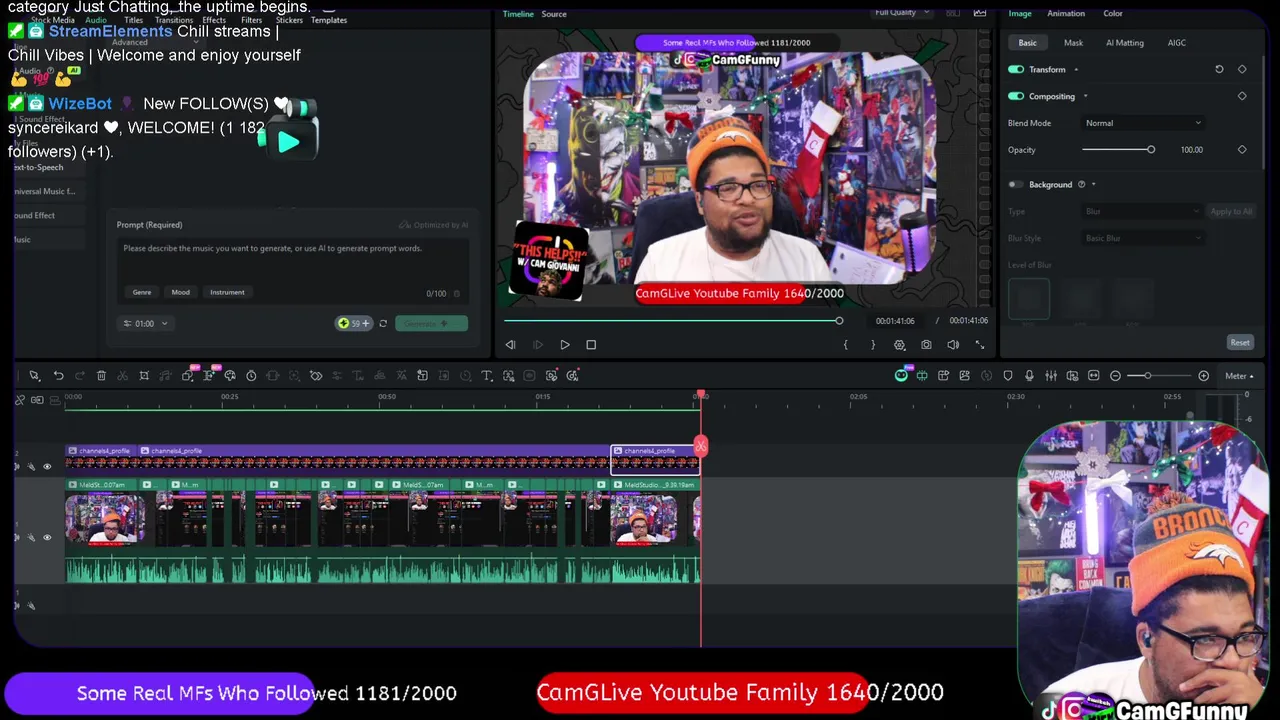Collapse the Transform section arrow
The image size is (1280, 720).
pos(1076,69)
